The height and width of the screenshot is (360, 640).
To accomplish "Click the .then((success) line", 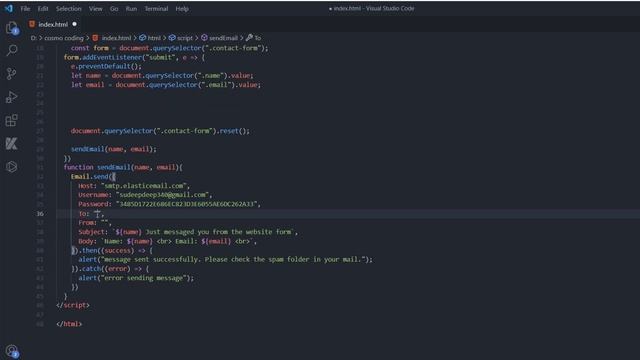I will tap(112, 251).
